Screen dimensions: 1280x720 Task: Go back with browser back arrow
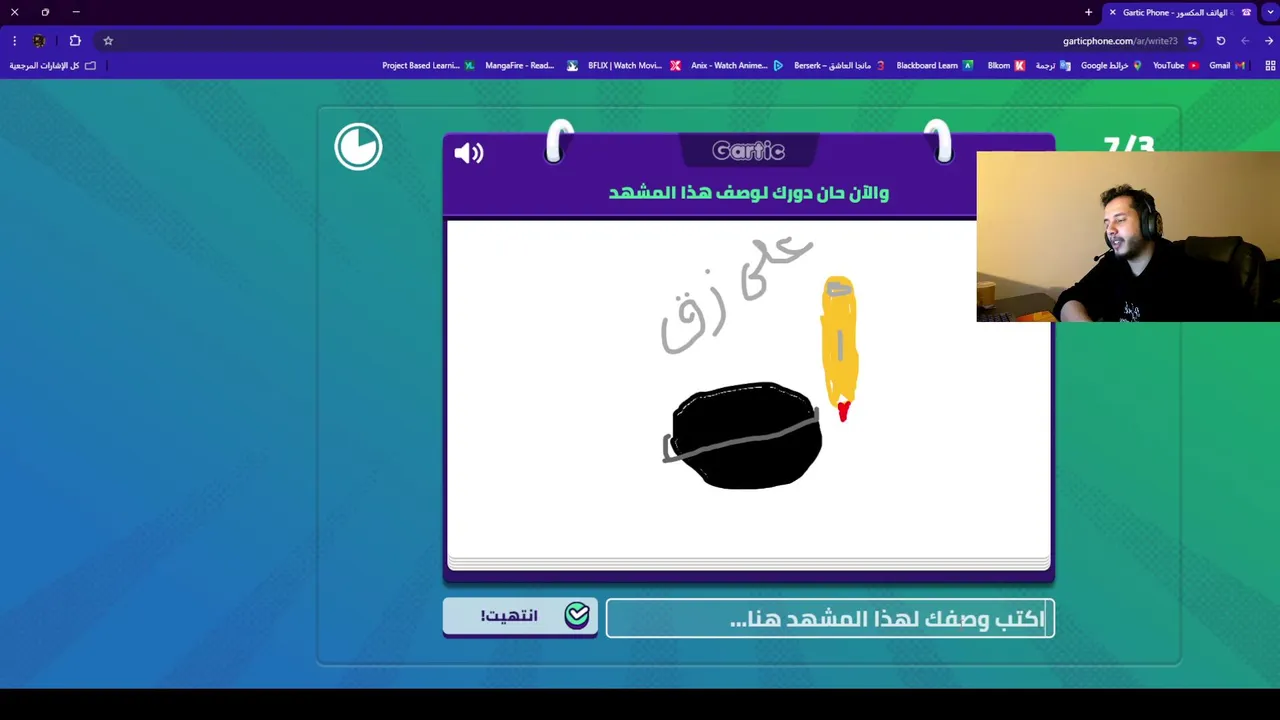pyautogui.click(x=1269, y=41)
